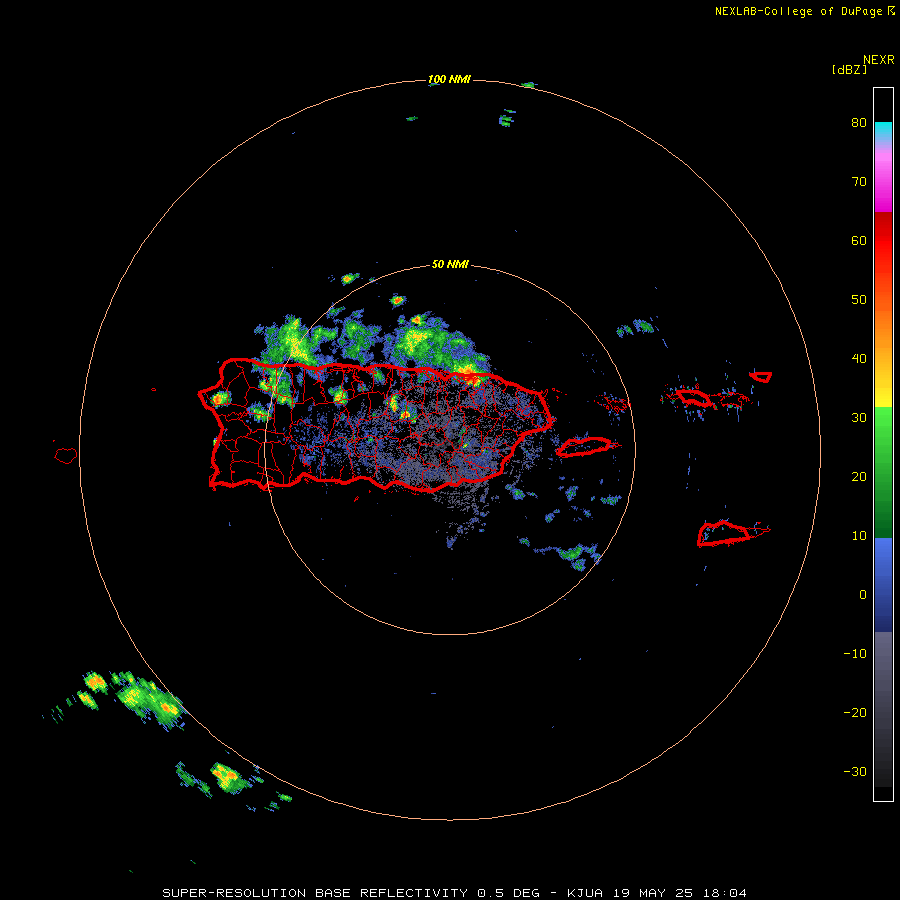Image resolution: width=900 pixels, height=900 pixels.
Task: Click the small red island outline west of Puerto Rico
Action: (x=66, y=456)
